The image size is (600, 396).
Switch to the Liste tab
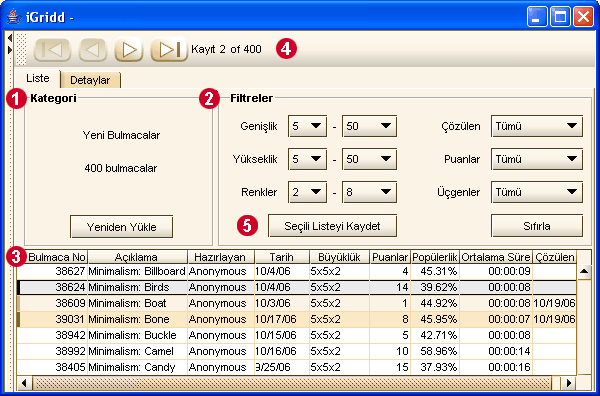click(38, 78)
